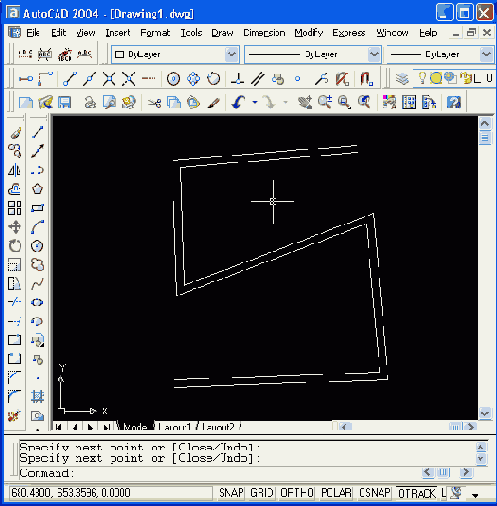The height and width of the screenshot is (506, 497).
Task: Click the POLAR status button
Action: (x=336, y=493)
